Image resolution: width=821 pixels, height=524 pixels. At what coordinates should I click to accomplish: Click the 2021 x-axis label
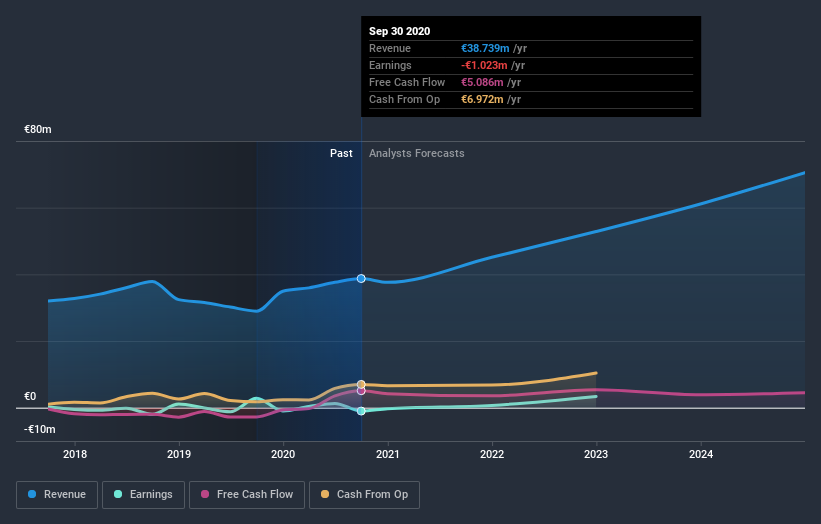tap(387, 454)
